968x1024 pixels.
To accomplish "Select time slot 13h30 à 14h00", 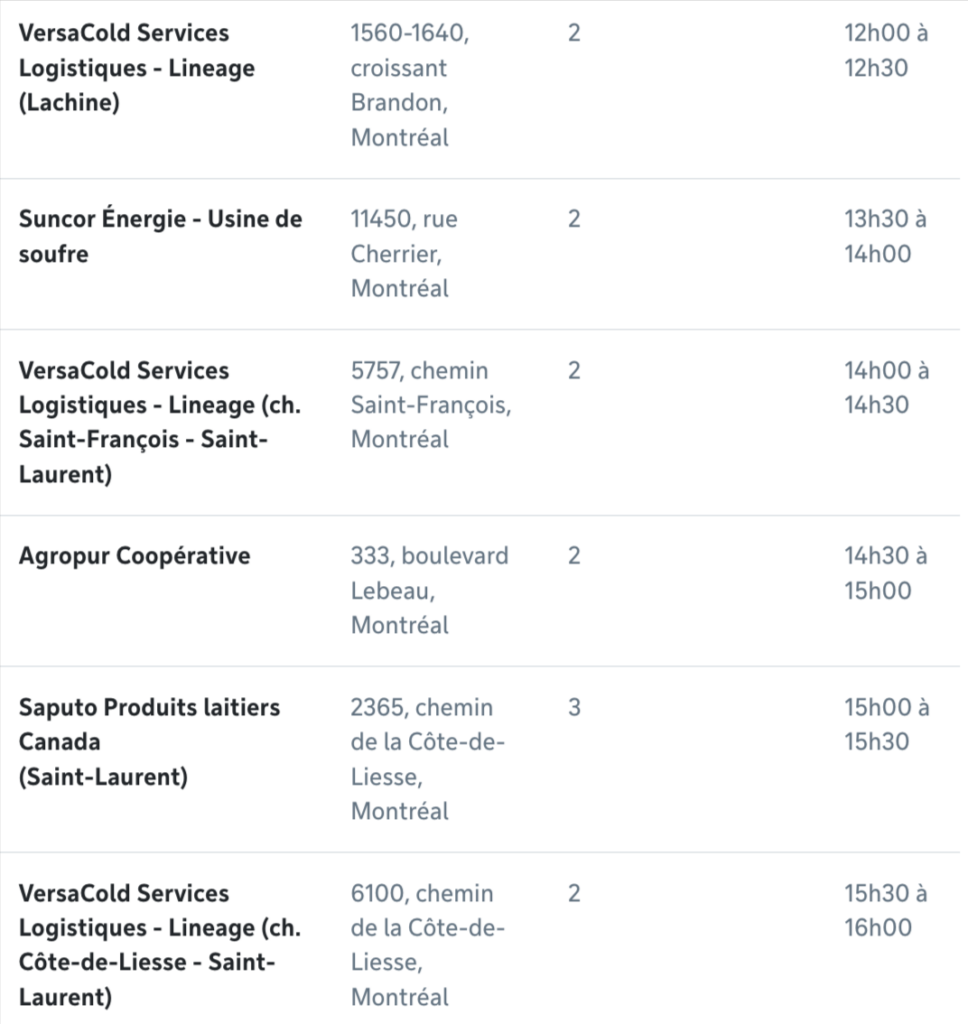I will pos(885,236).
